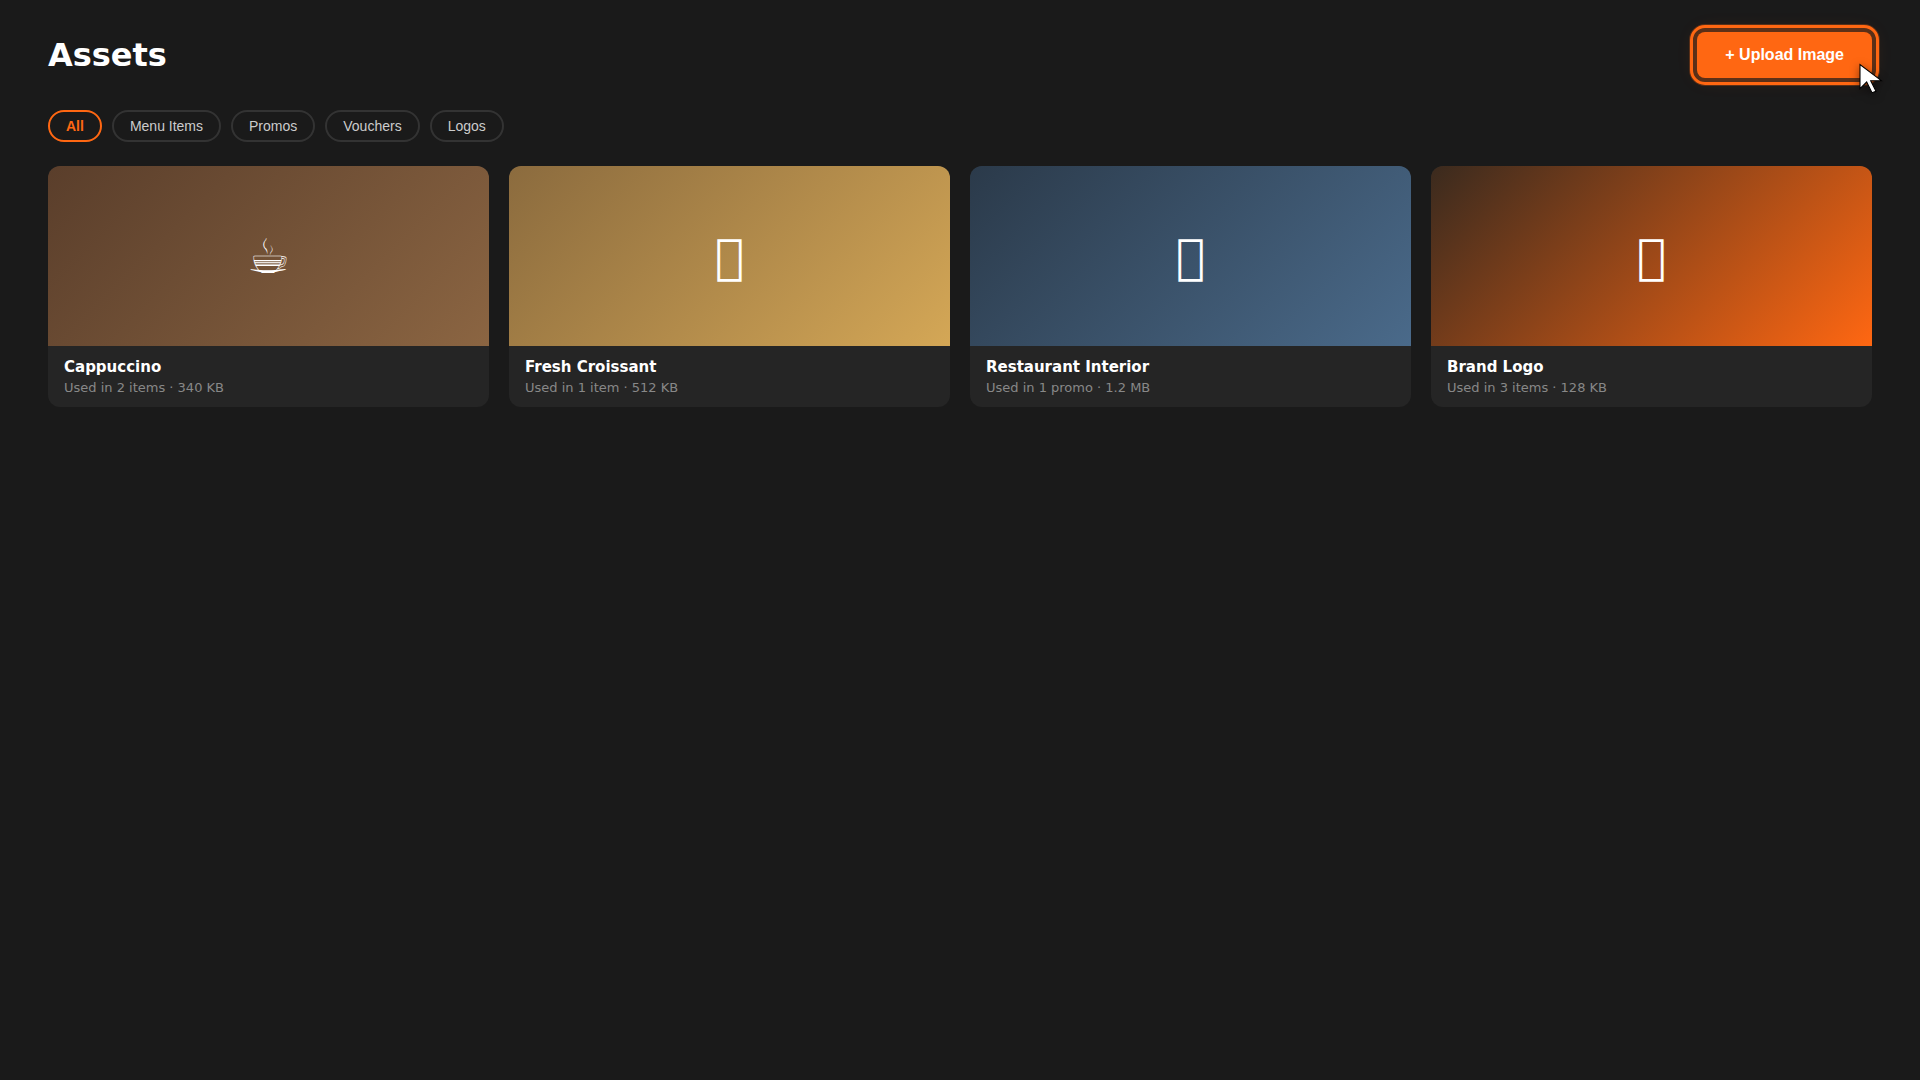1920x1080 pixels.
Task: Filter by Logos category
Action: [466, 126]
